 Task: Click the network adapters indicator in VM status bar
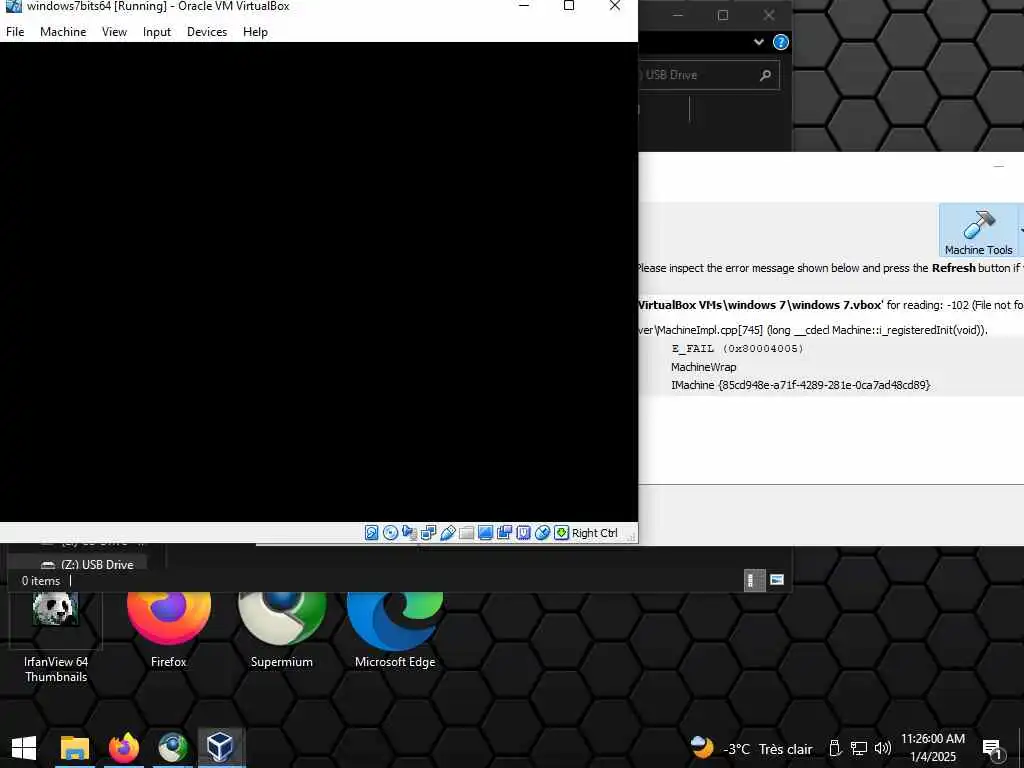tap(428, 533)
